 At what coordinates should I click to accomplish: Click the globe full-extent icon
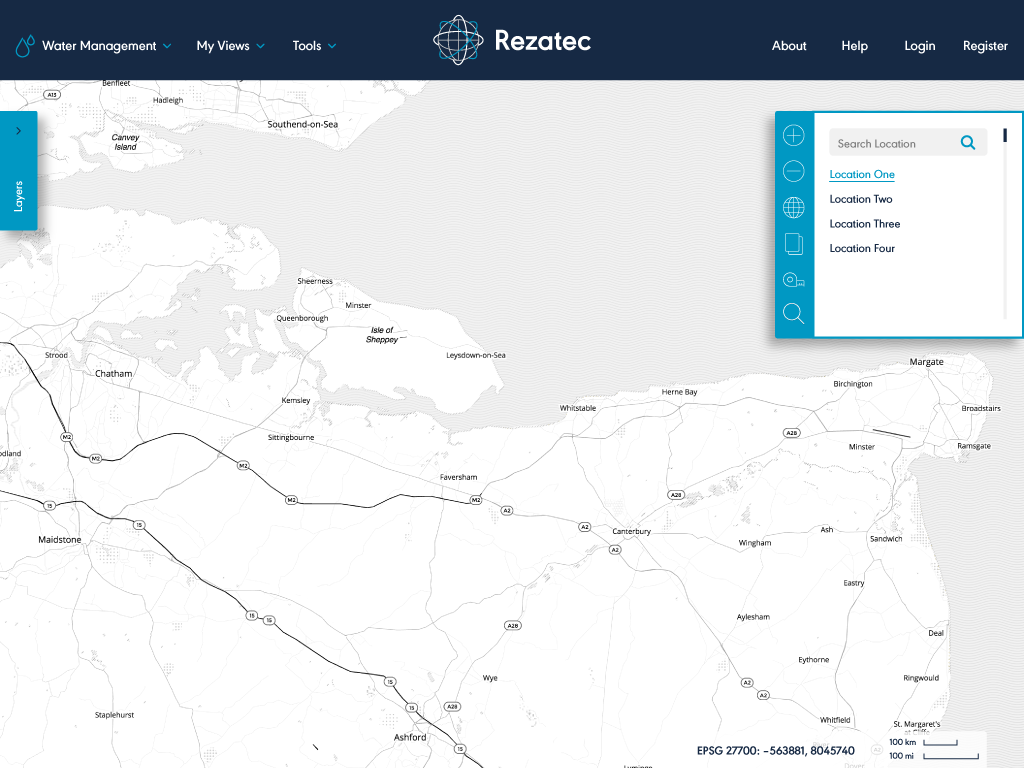coord(793,208)
